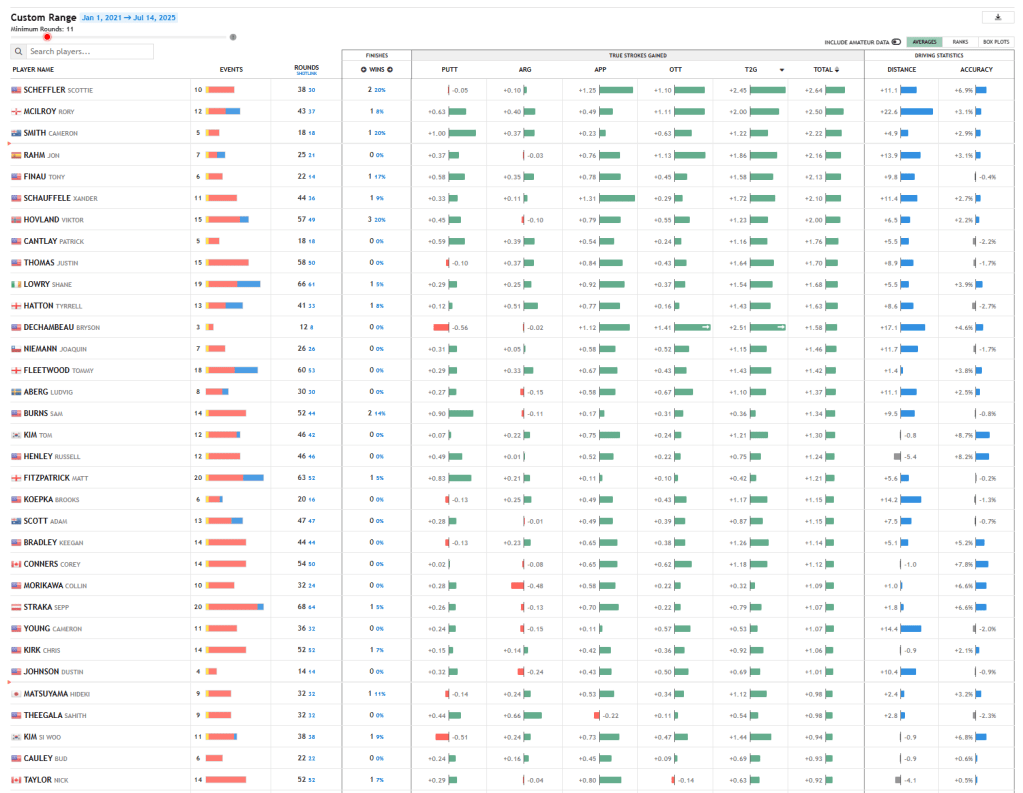The height and width of the screenshot is (793, 1023).
Task: Click the Search players input field
Action: pyautogui.click(x=90, y=51)
